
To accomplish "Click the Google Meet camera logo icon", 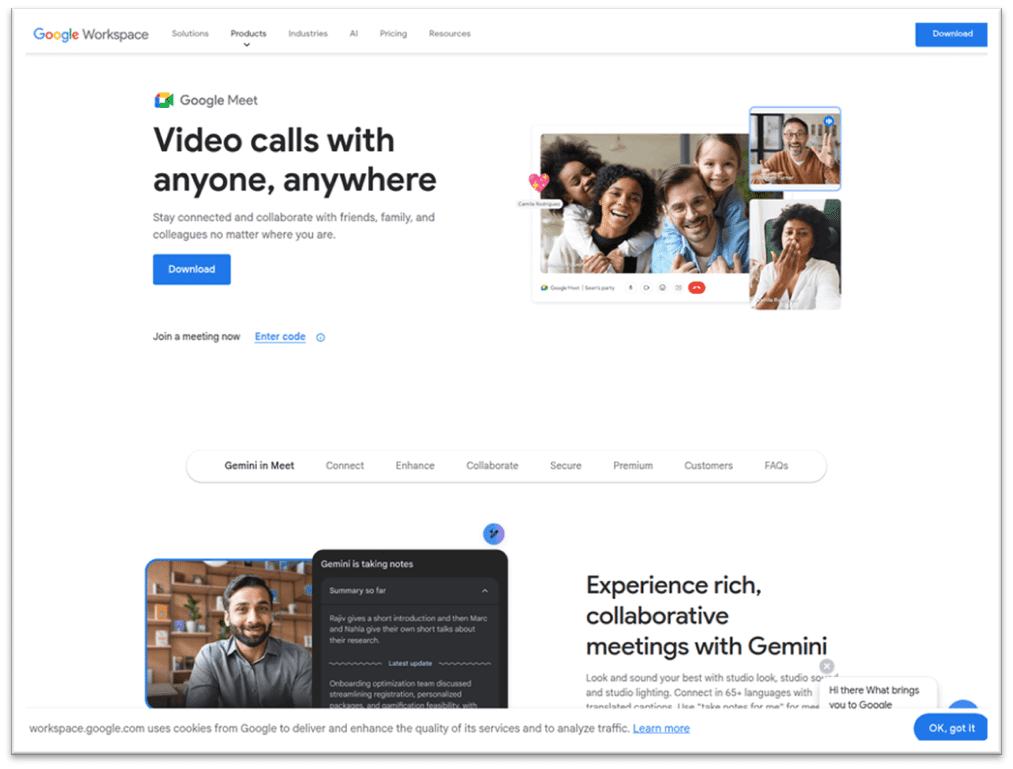I will coord(164,100).
